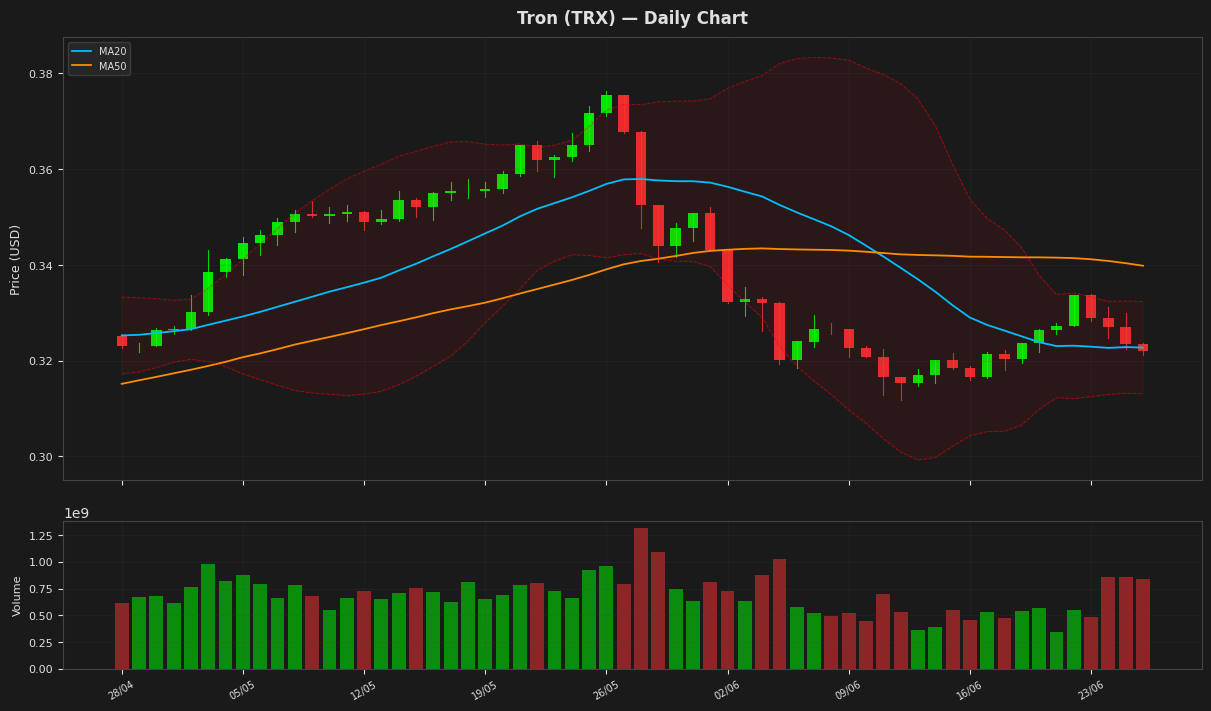Click the 0.32 price tick label
This screenshot has width=1211, height=711.
pyautogui.click(x=42, y=361)
